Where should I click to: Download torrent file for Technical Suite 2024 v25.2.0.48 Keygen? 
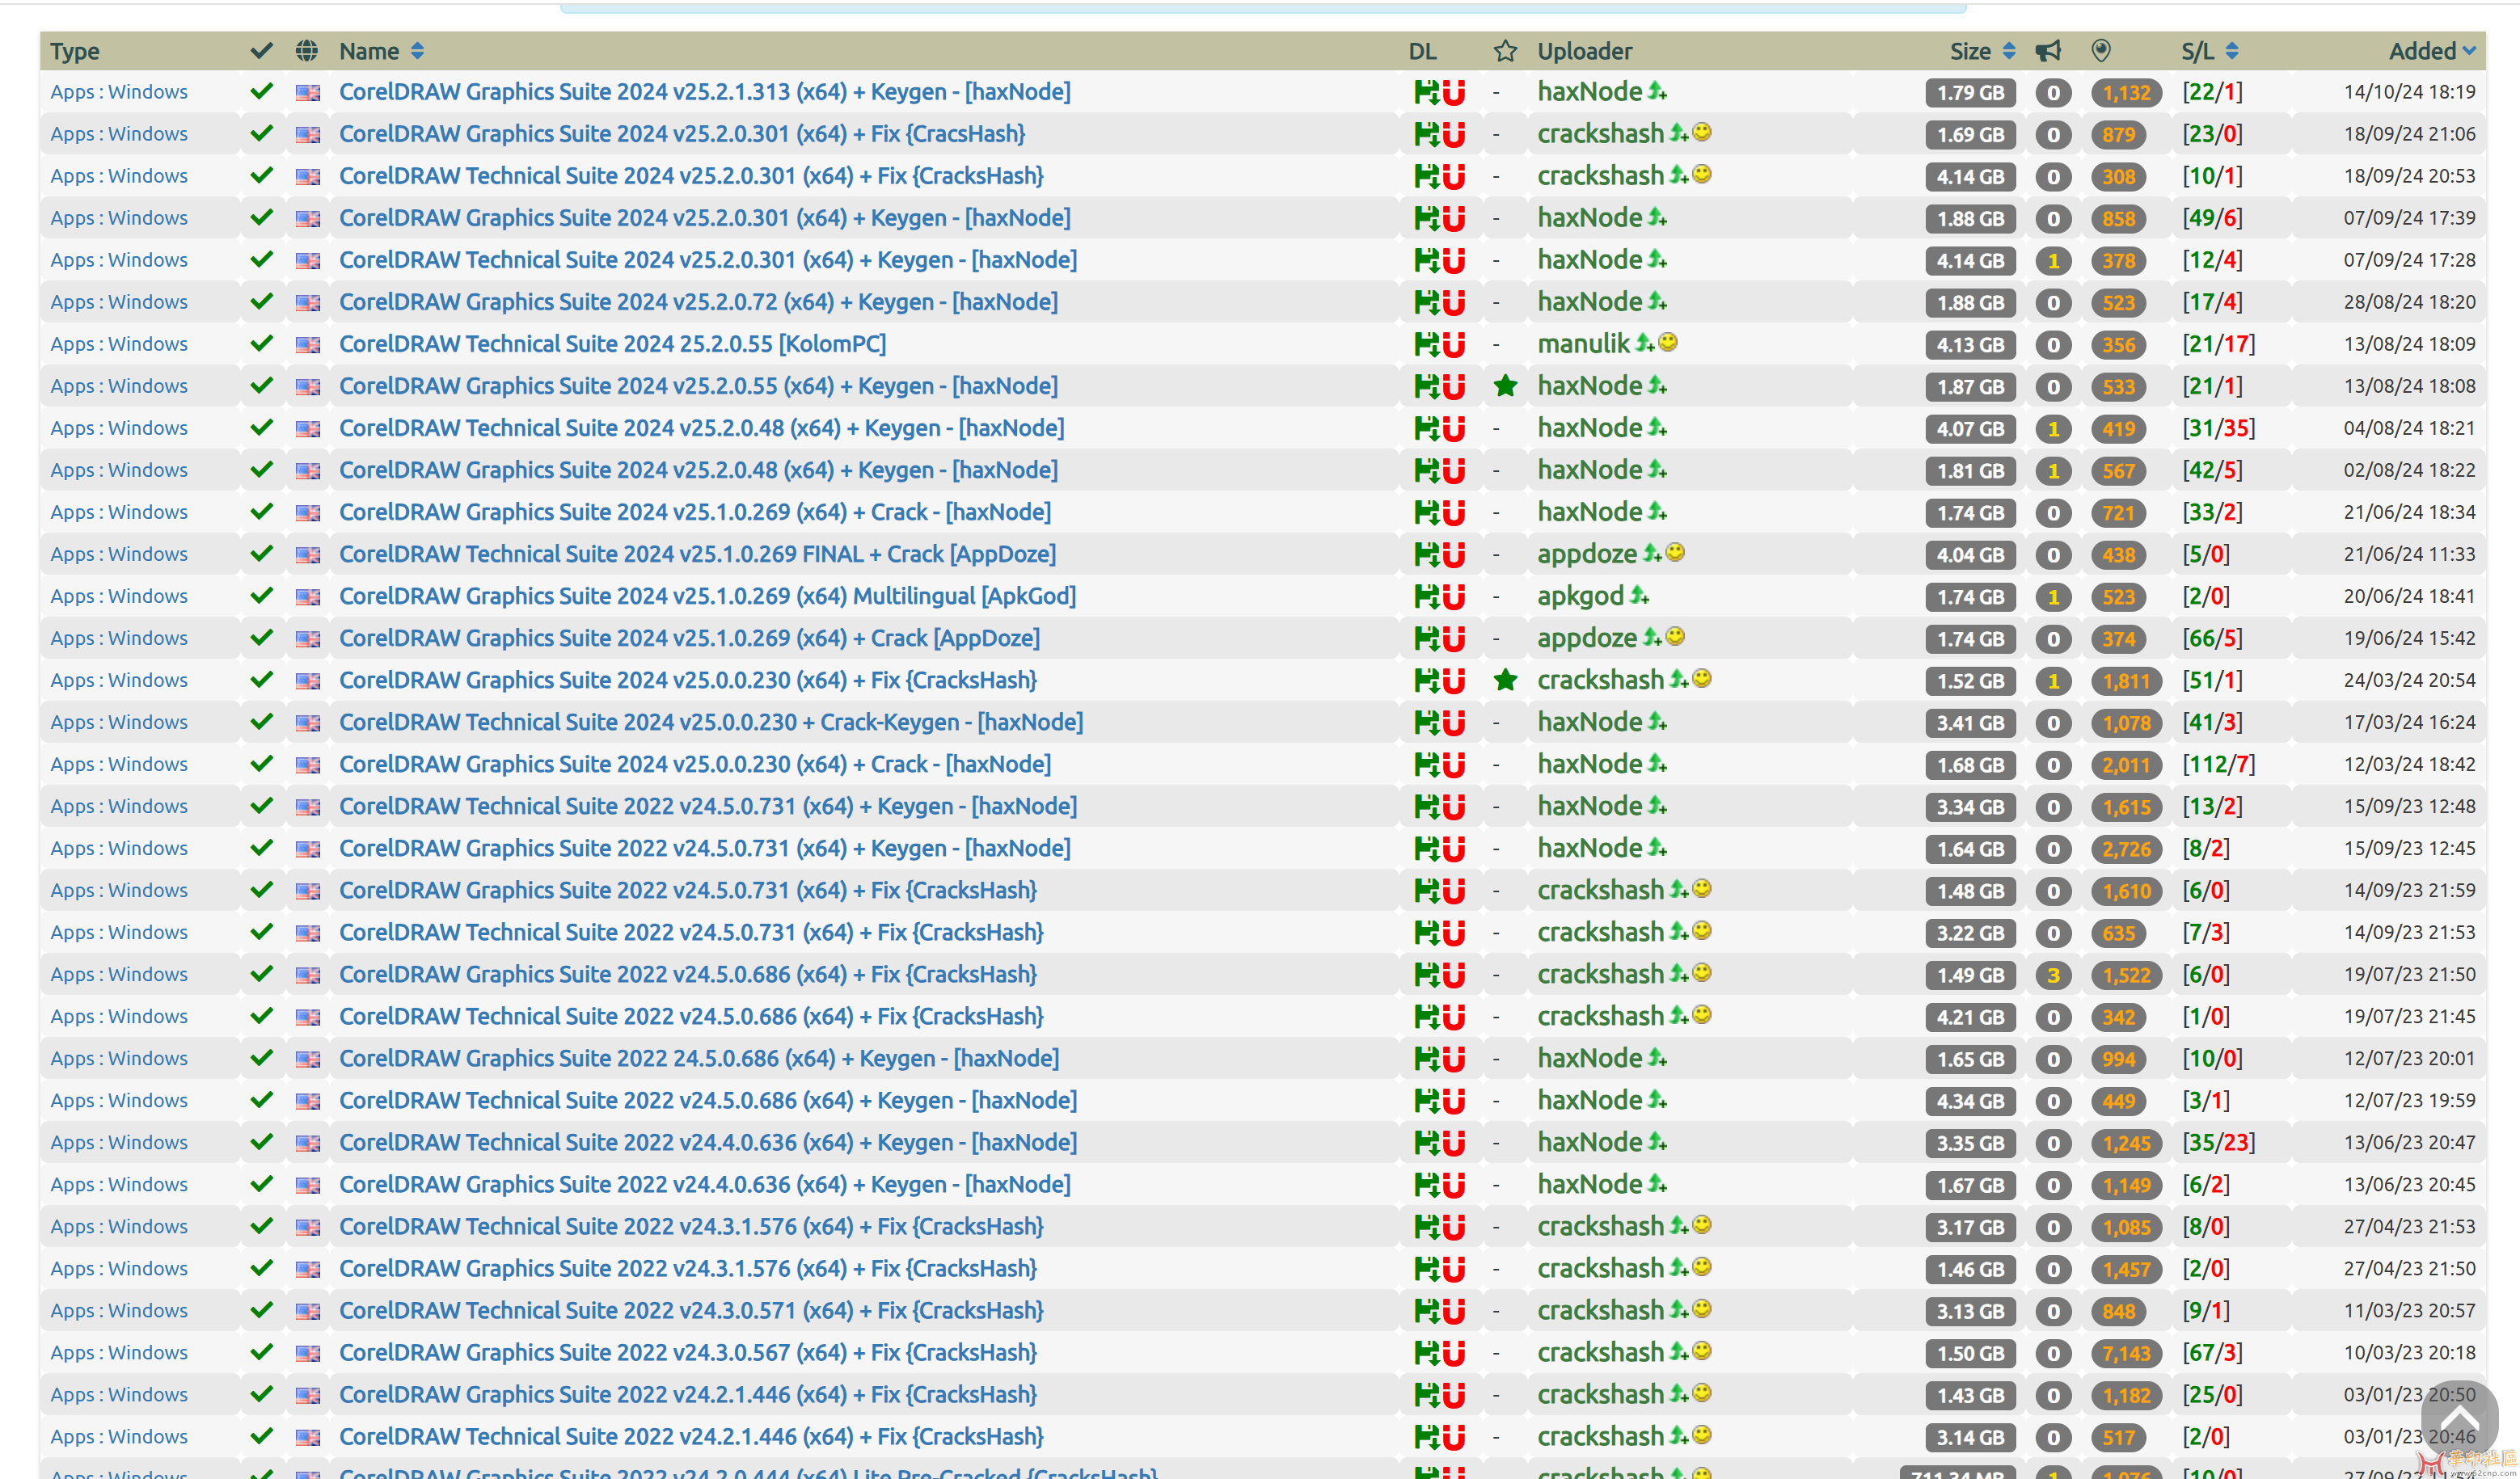point(1426,429)
